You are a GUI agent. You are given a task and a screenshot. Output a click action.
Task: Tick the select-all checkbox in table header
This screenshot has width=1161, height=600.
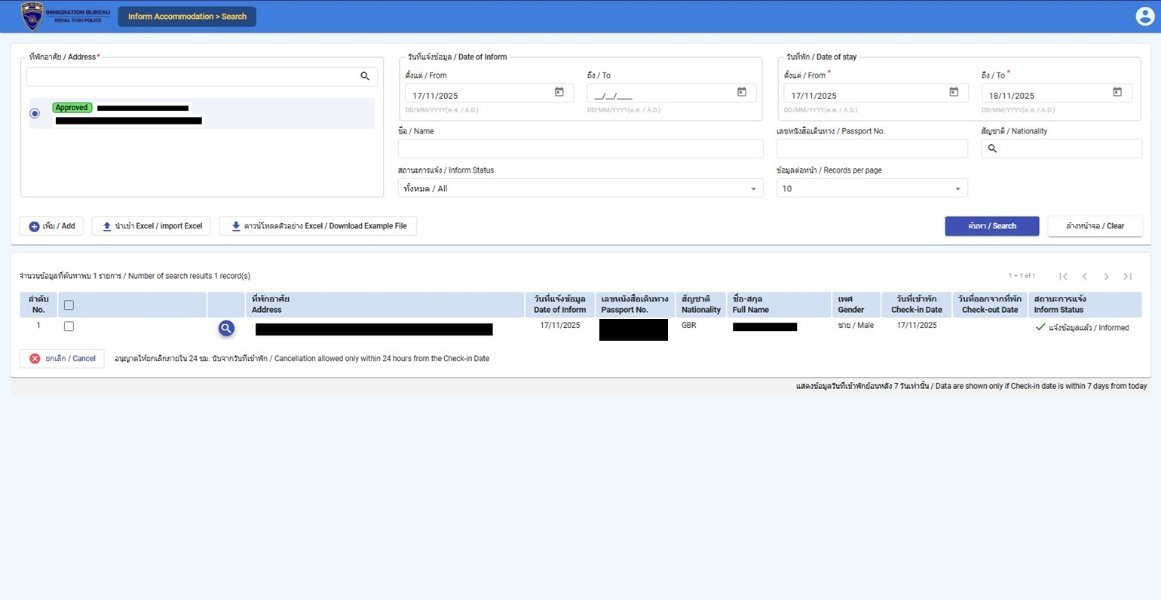[69, 305]
